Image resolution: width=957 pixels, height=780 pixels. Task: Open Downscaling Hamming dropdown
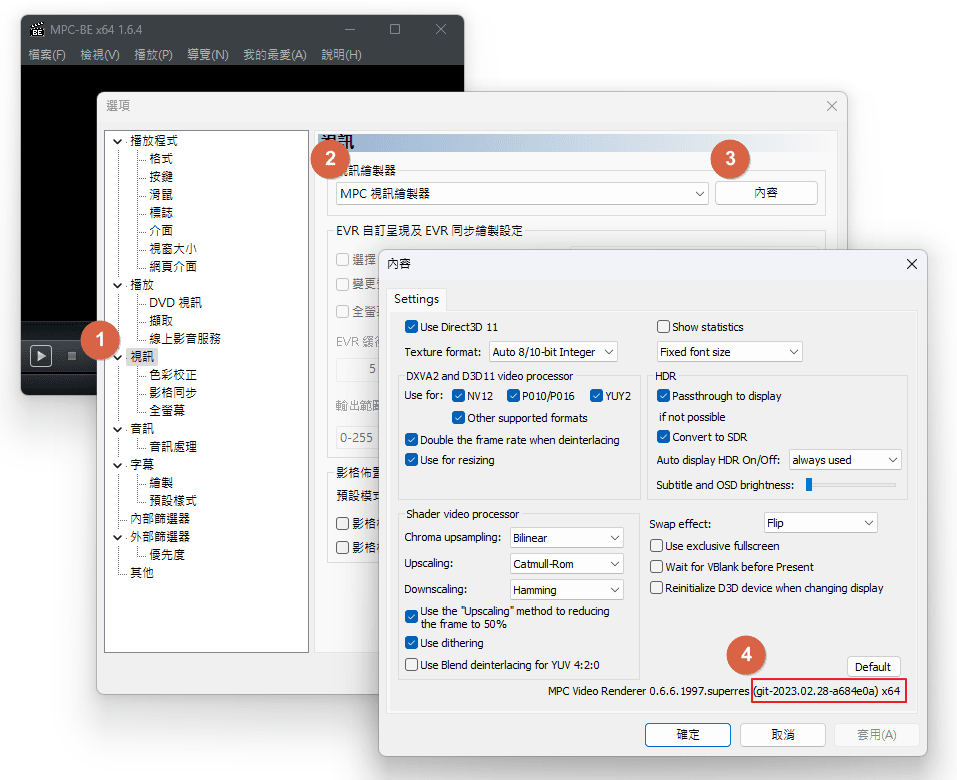566,590
